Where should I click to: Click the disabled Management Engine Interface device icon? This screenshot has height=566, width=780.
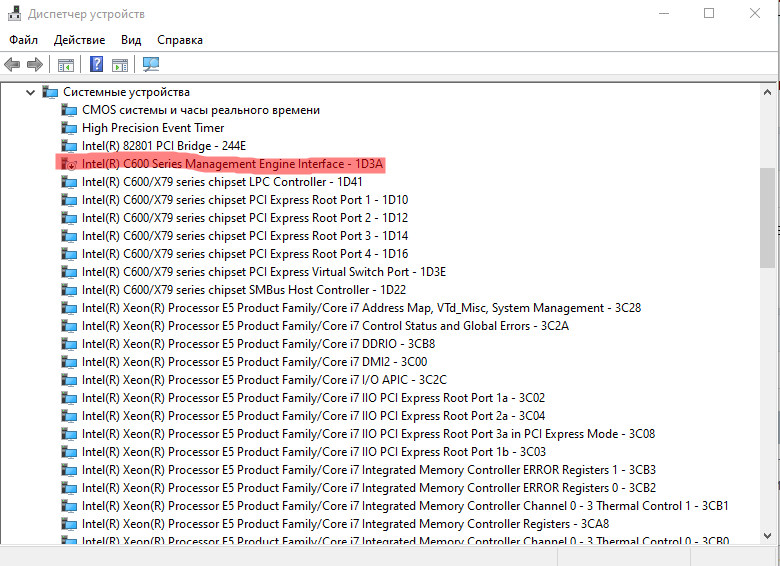[69, 164]
